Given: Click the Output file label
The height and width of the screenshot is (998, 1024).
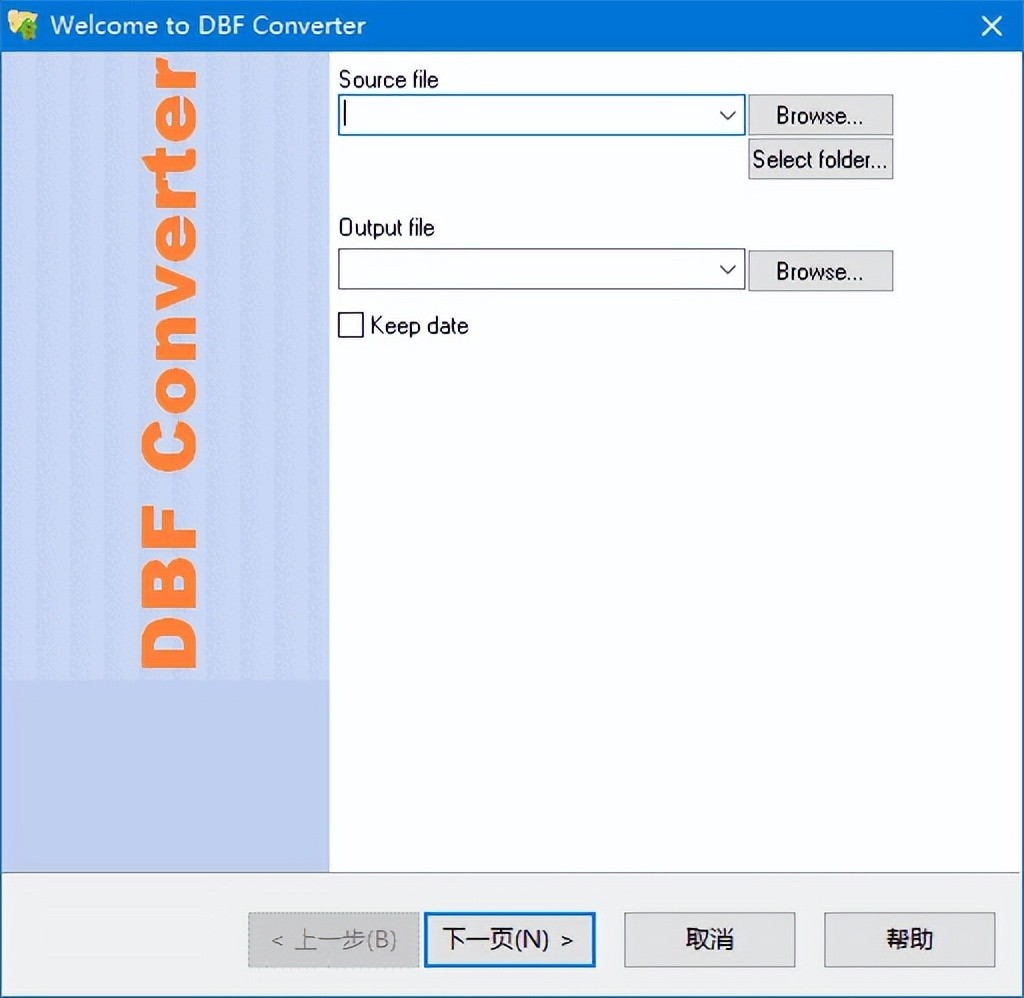Looking at the screenshot, I should (x=387, y=228).
